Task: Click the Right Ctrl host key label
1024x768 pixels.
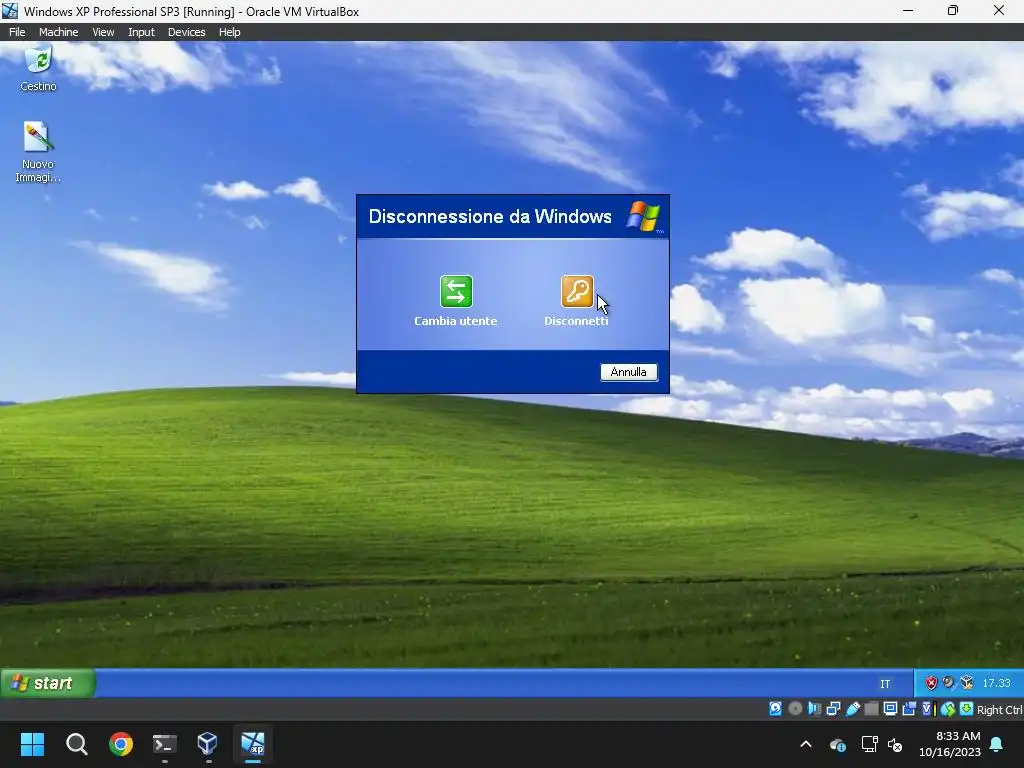Action: tap(1000, 710)
